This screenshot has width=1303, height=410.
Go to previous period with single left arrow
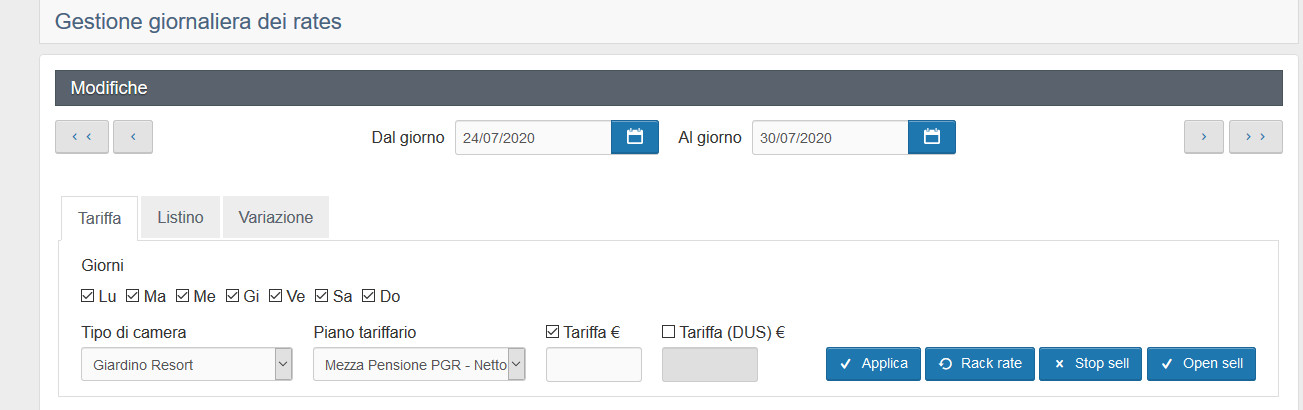pyautogui.click(x=133, y=137)
